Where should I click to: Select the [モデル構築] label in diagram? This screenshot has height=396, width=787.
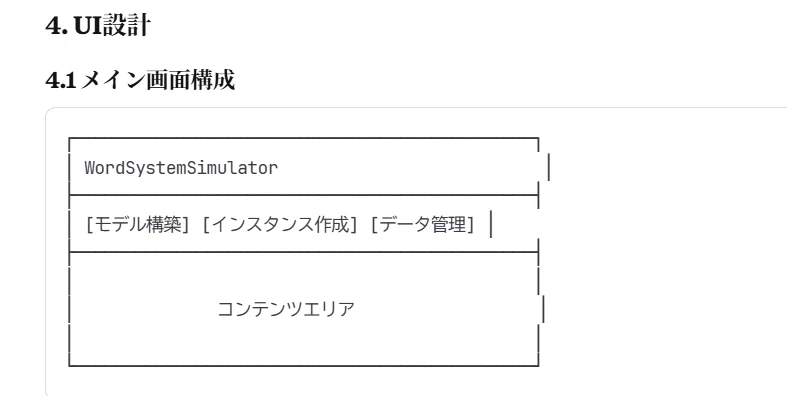(138, 224)
